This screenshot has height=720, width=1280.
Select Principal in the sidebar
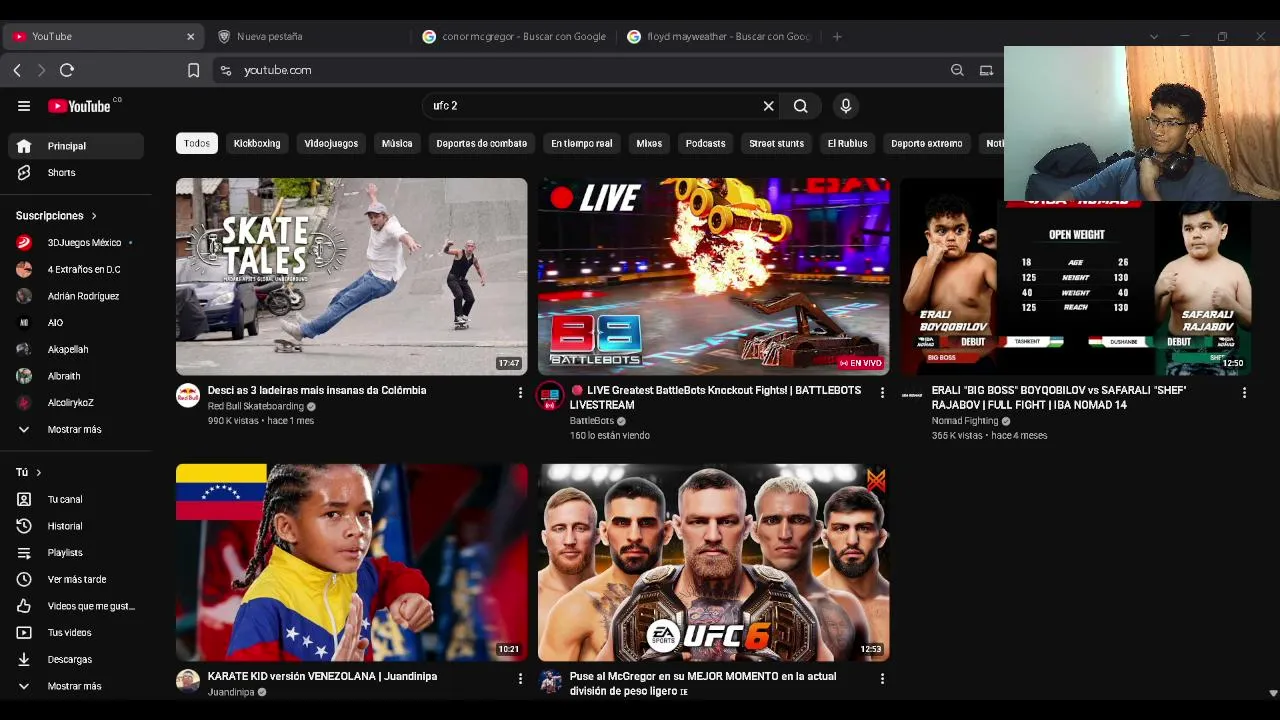(76, 146)
